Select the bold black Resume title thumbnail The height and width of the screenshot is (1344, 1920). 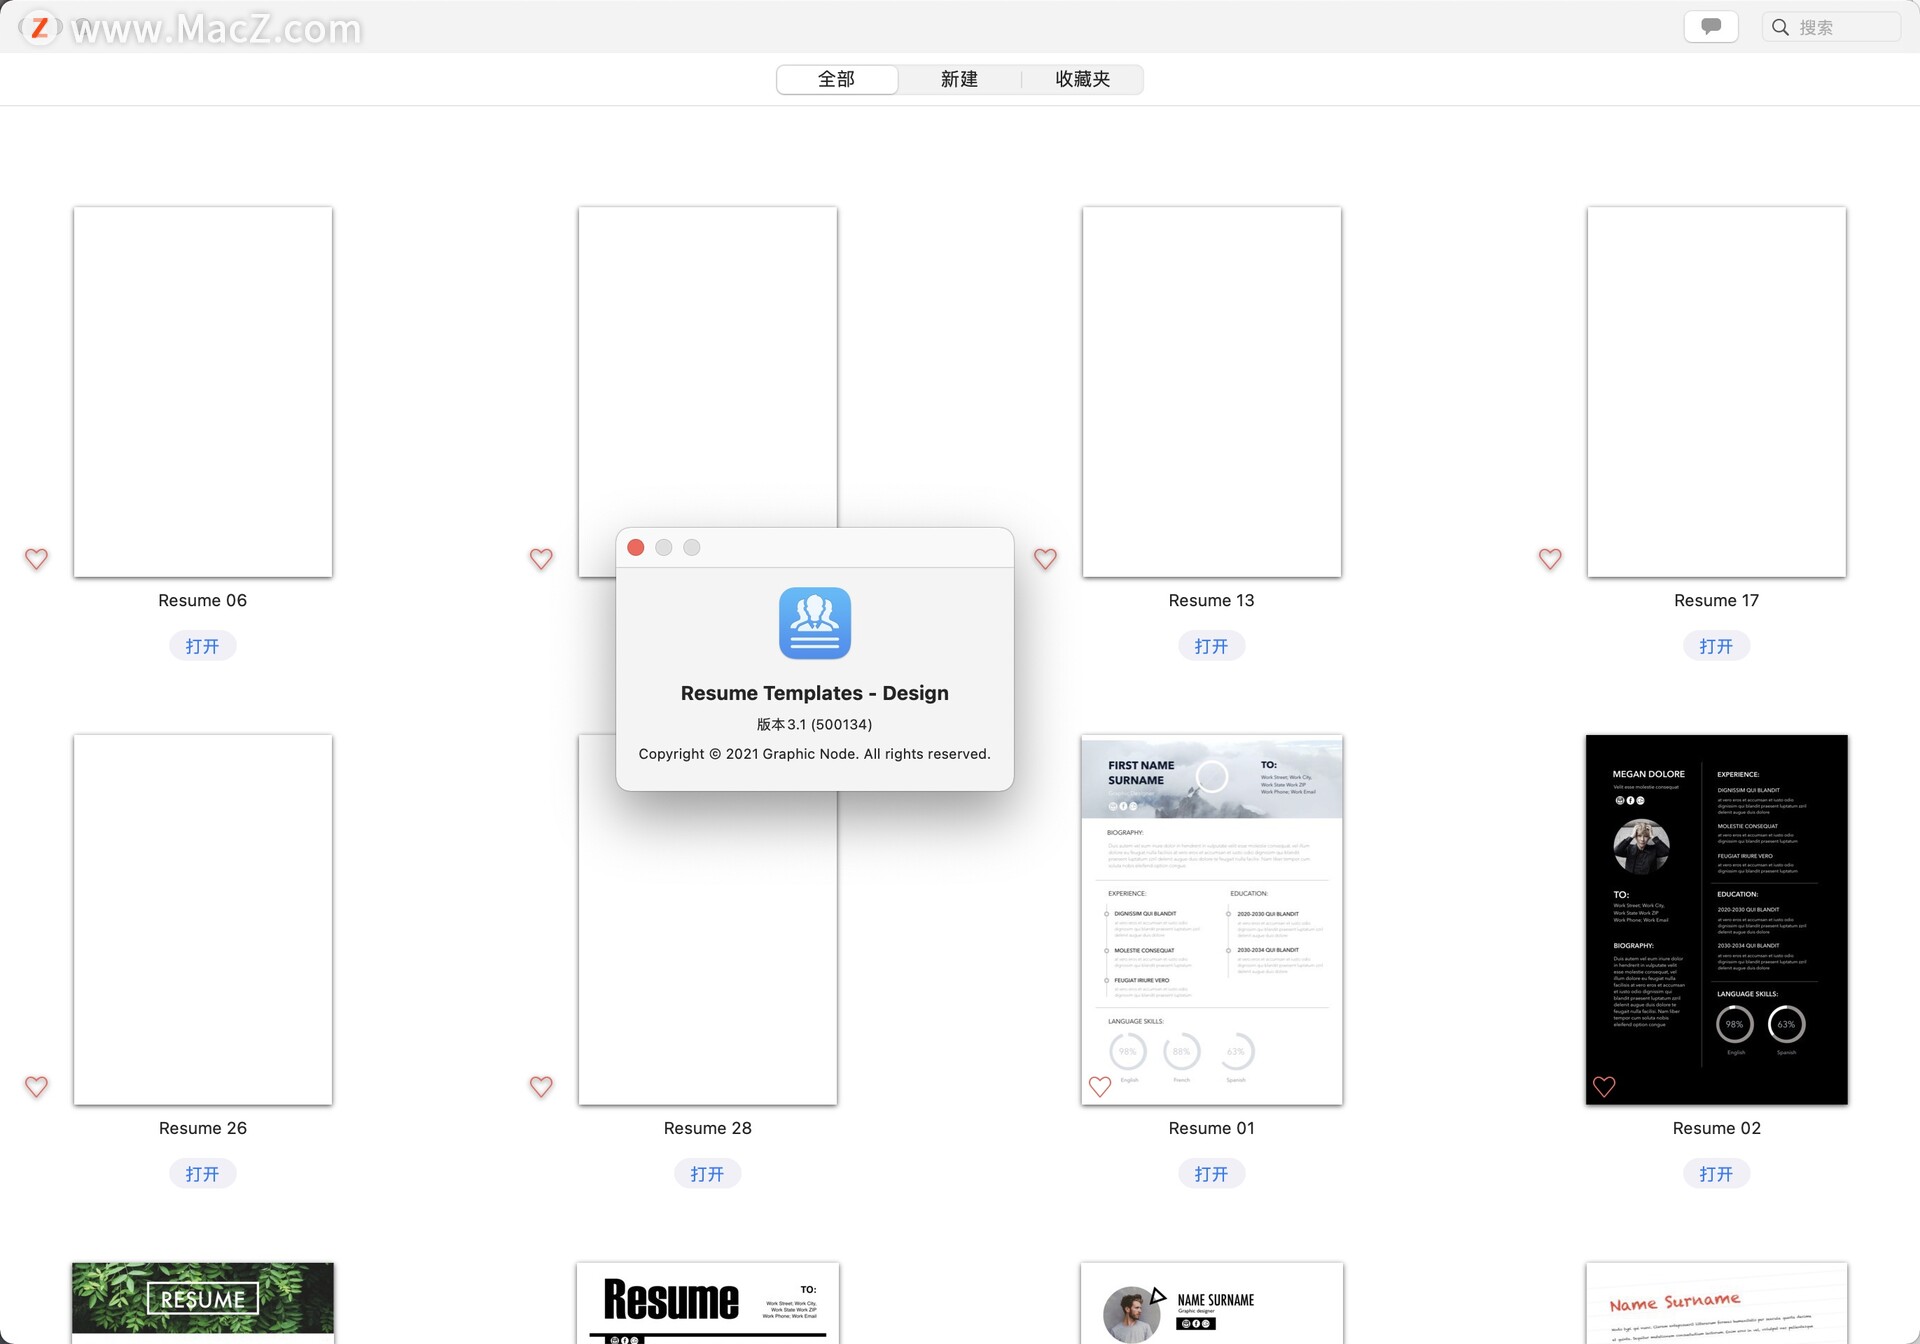click(x=708, y=1303)
